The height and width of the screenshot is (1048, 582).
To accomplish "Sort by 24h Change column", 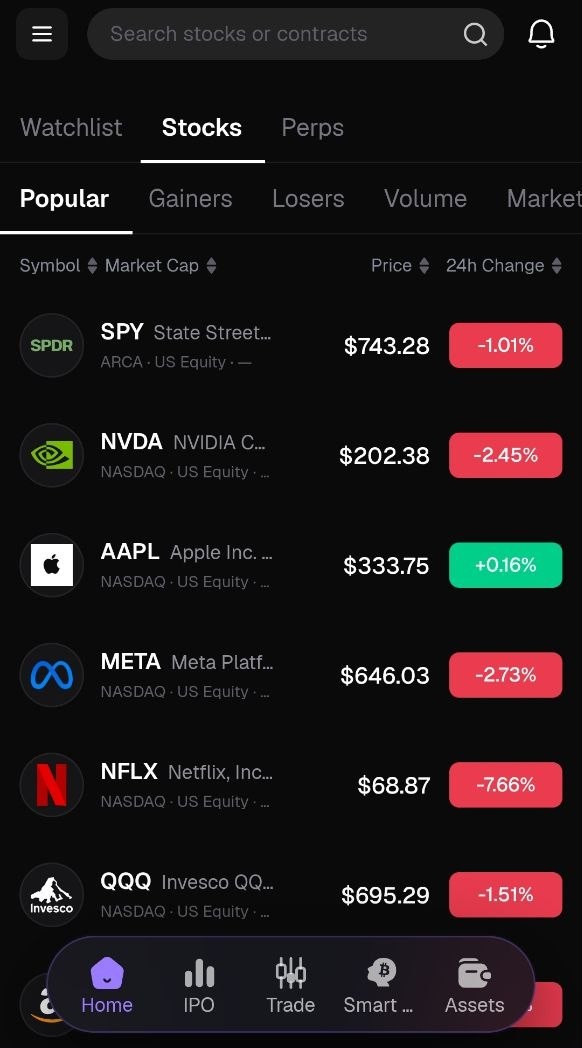I will tap(504, 266).
